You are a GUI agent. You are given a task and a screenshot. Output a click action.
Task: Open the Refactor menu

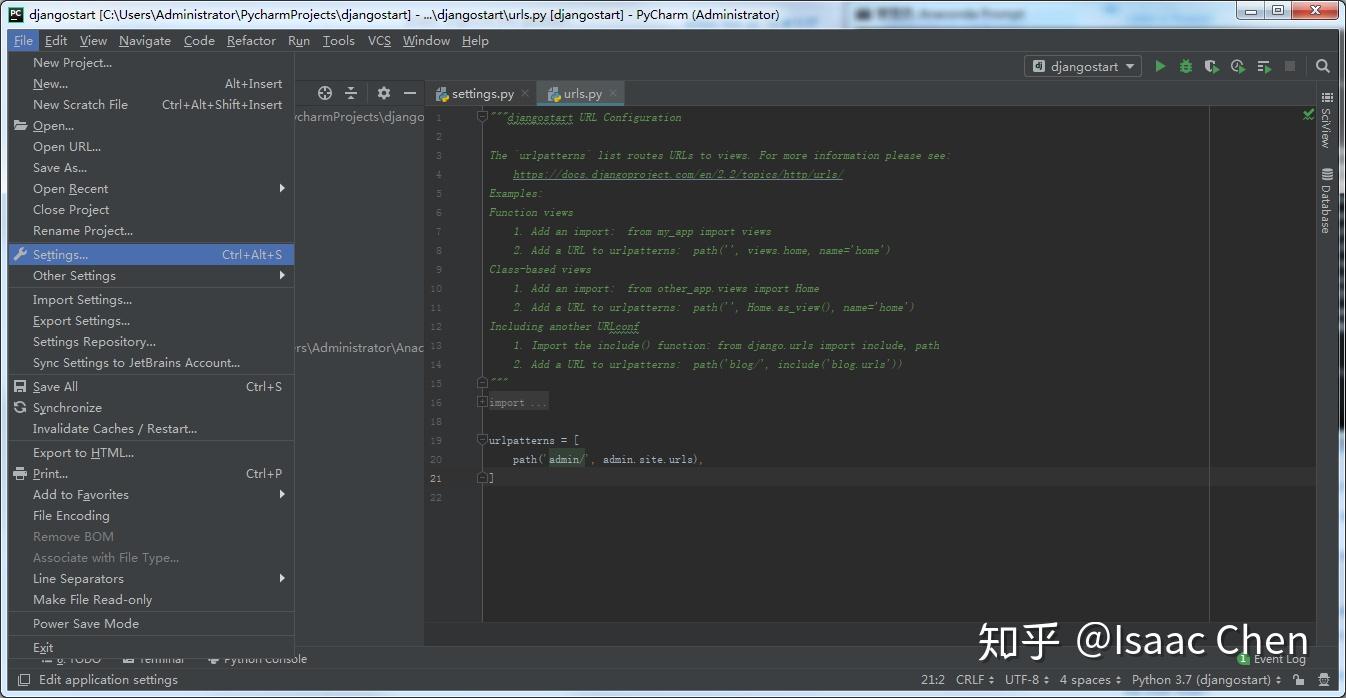251,41
